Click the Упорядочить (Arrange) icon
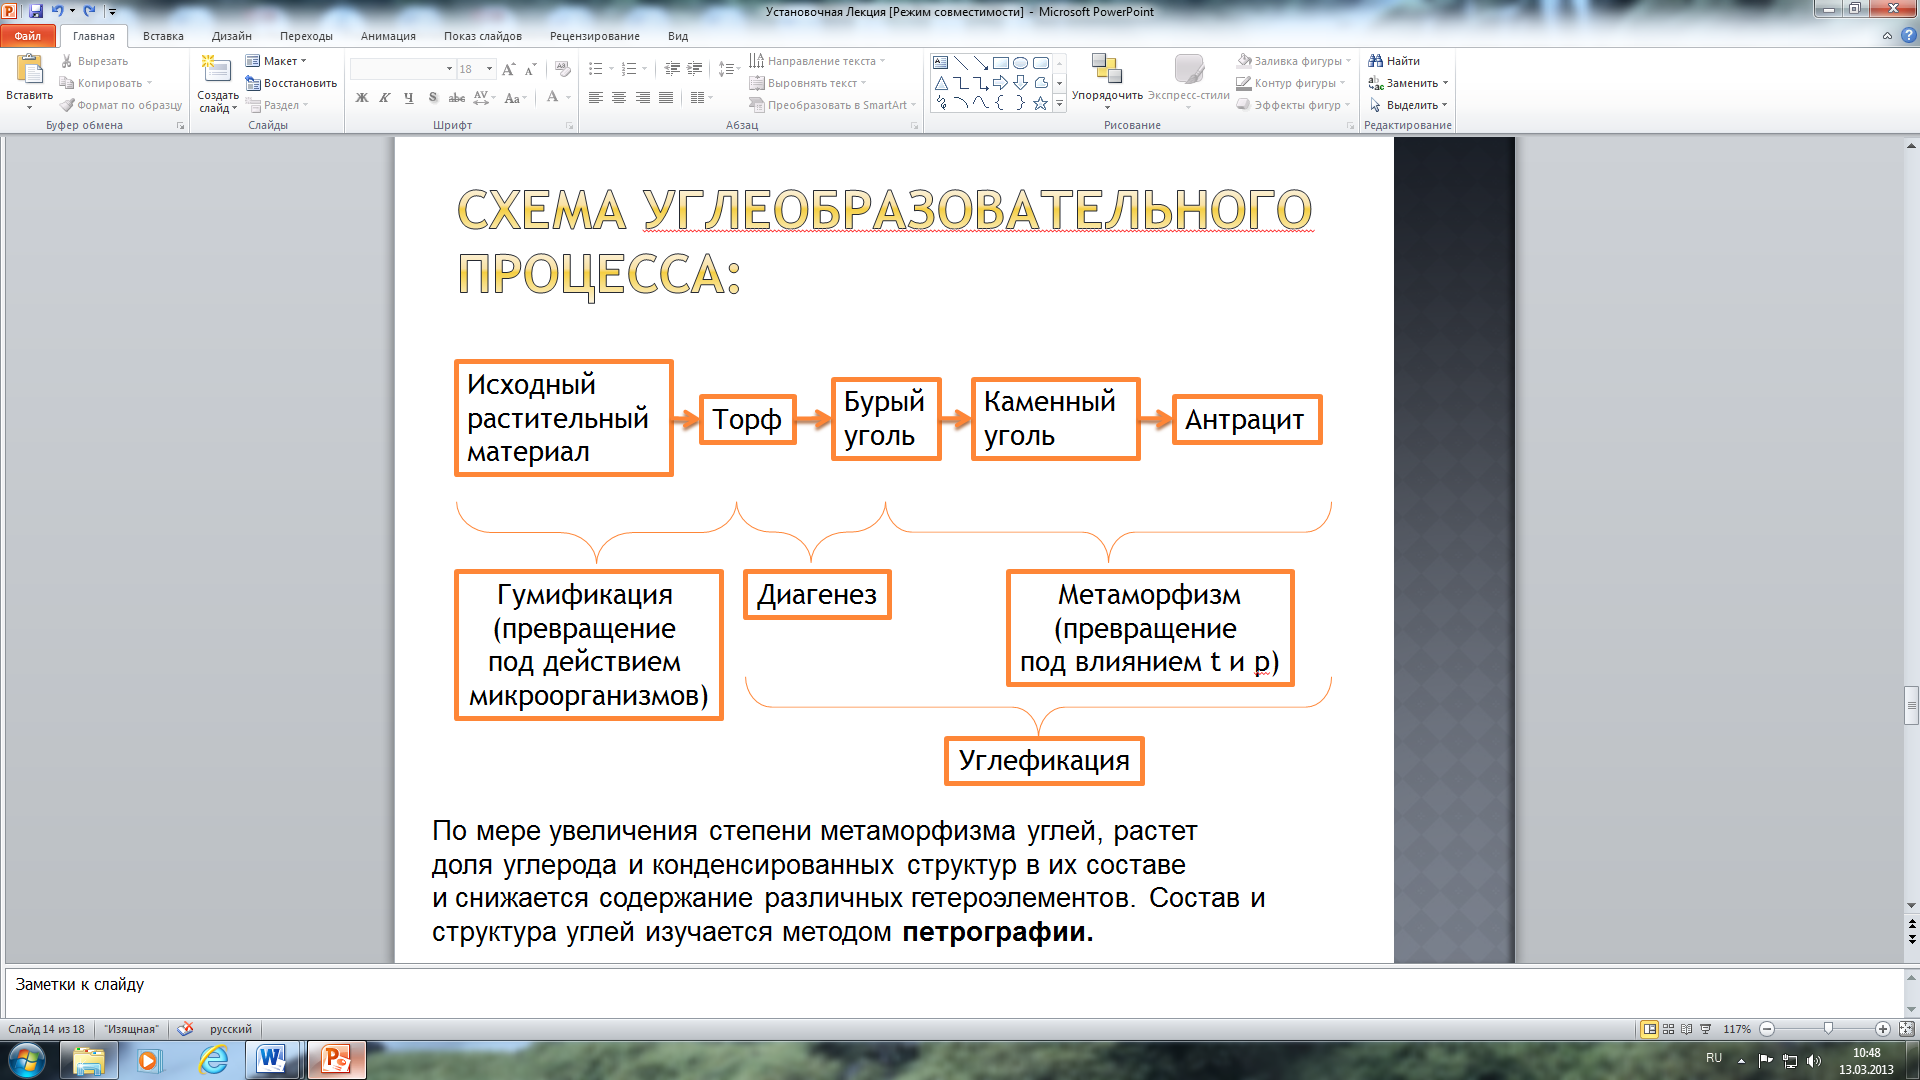Screen dimensions: 1920x1080 pos(1106,69)
